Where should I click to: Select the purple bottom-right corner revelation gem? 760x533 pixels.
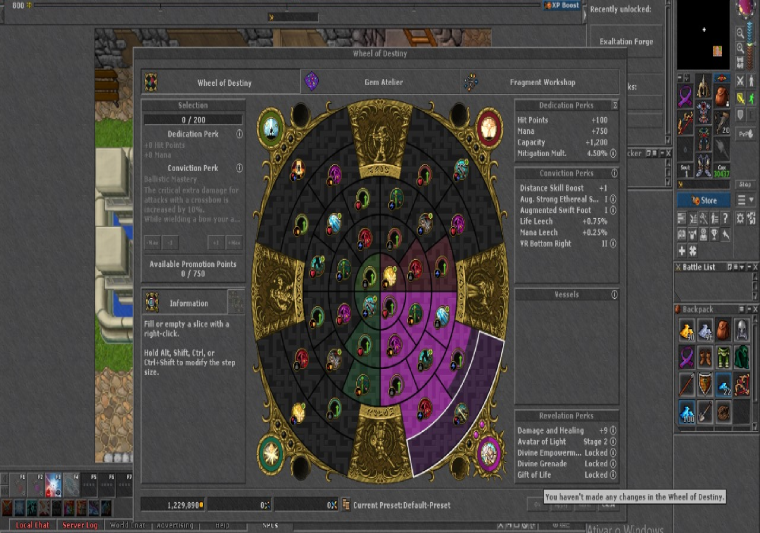[x=490, y=454]
